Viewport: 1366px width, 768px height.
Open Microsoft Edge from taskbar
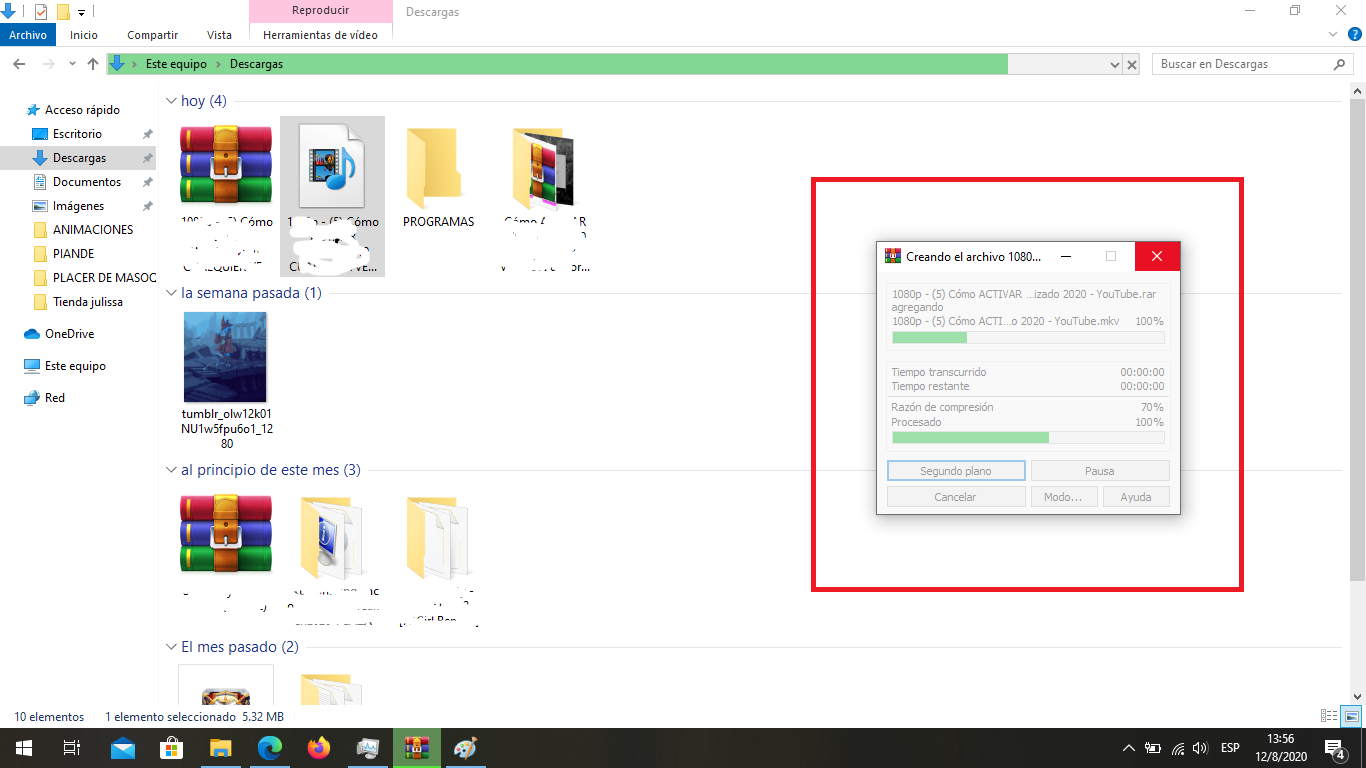click(x=270, y=748)
